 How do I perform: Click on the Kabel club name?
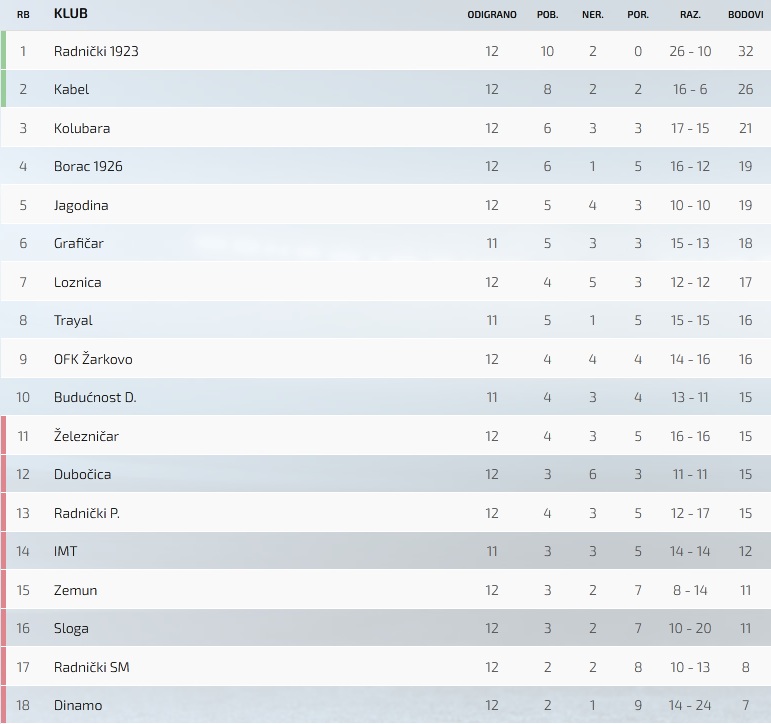point(72,89)
